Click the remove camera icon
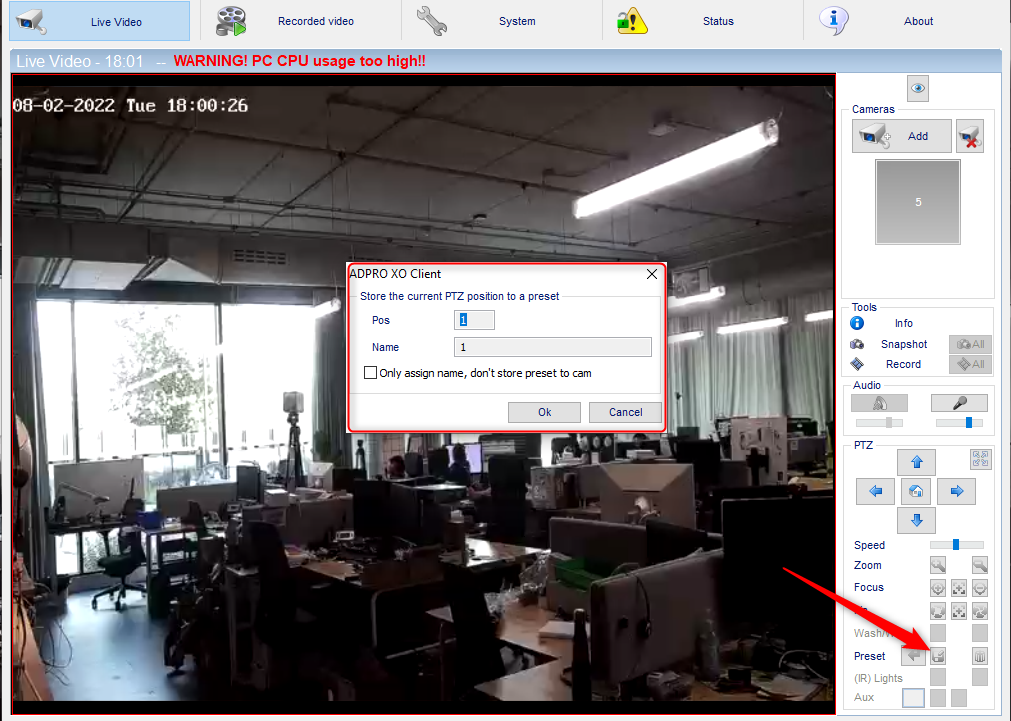The image size is (1011, 721). (970, 136)
